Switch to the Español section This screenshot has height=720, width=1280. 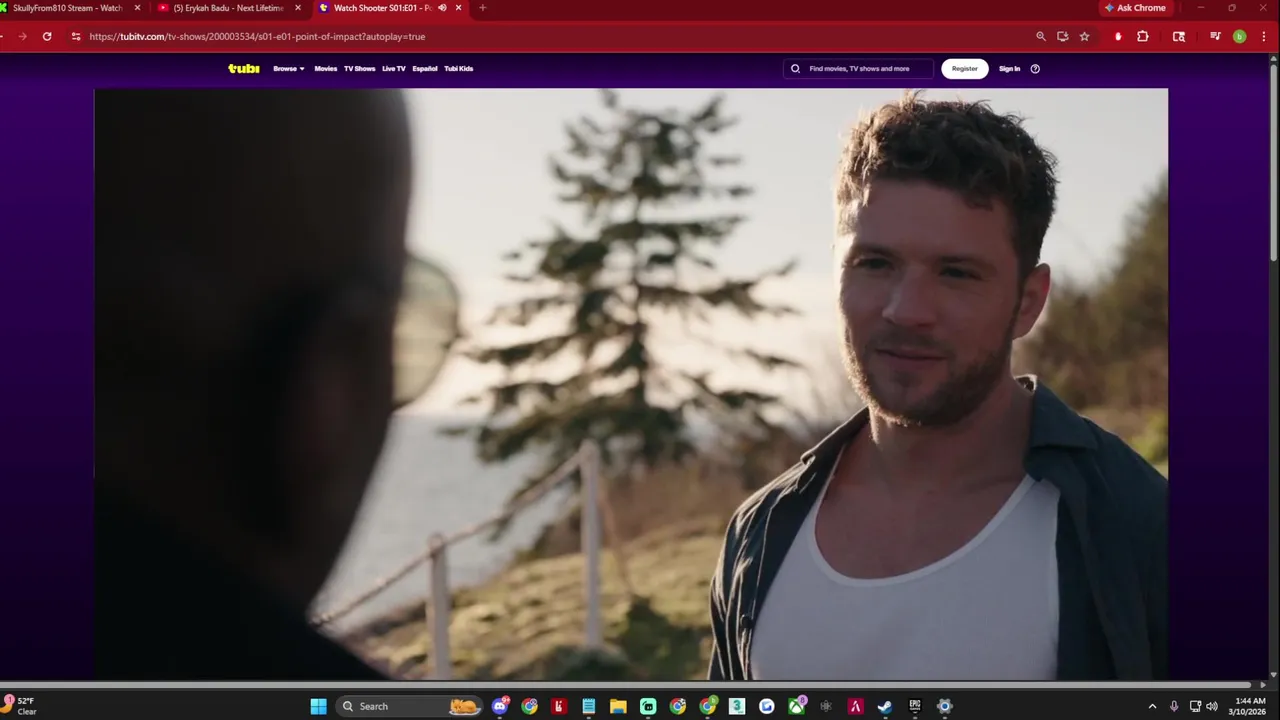[x=425, y=69]
